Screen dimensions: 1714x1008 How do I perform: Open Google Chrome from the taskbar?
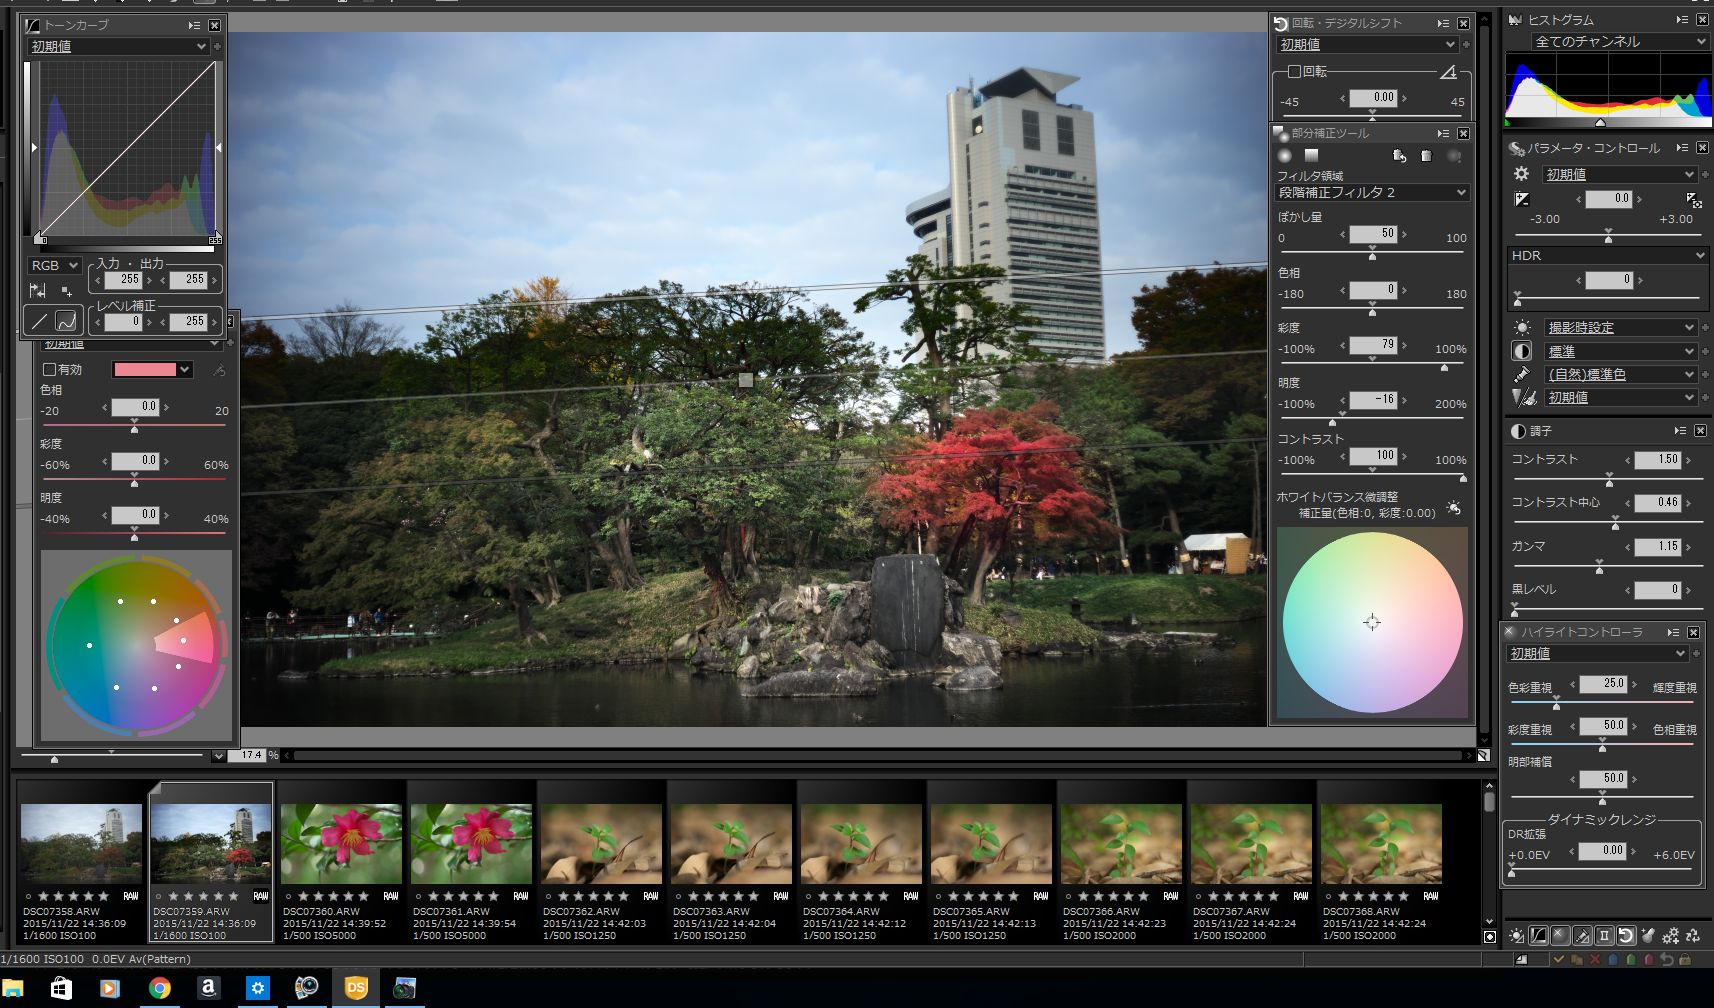coord(159,988)
